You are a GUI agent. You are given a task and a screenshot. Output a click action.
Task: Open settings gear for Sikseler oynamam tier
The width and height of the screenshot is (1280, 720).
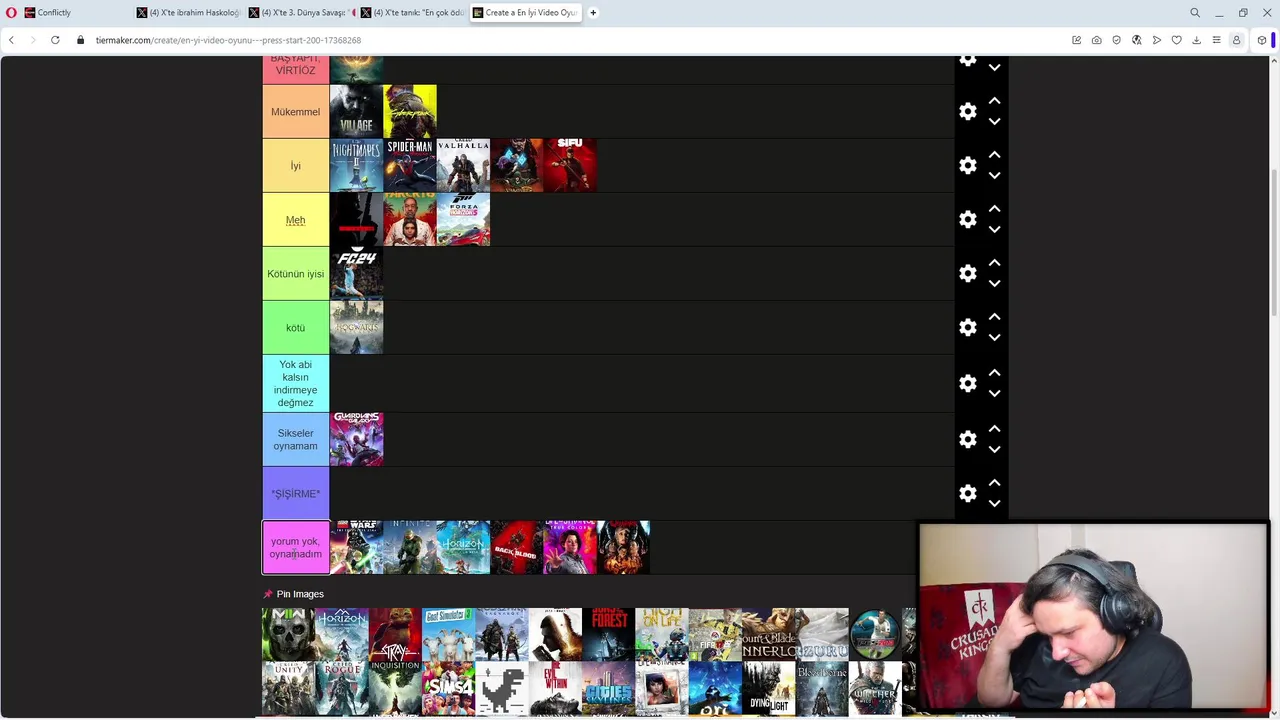(967, 439)
